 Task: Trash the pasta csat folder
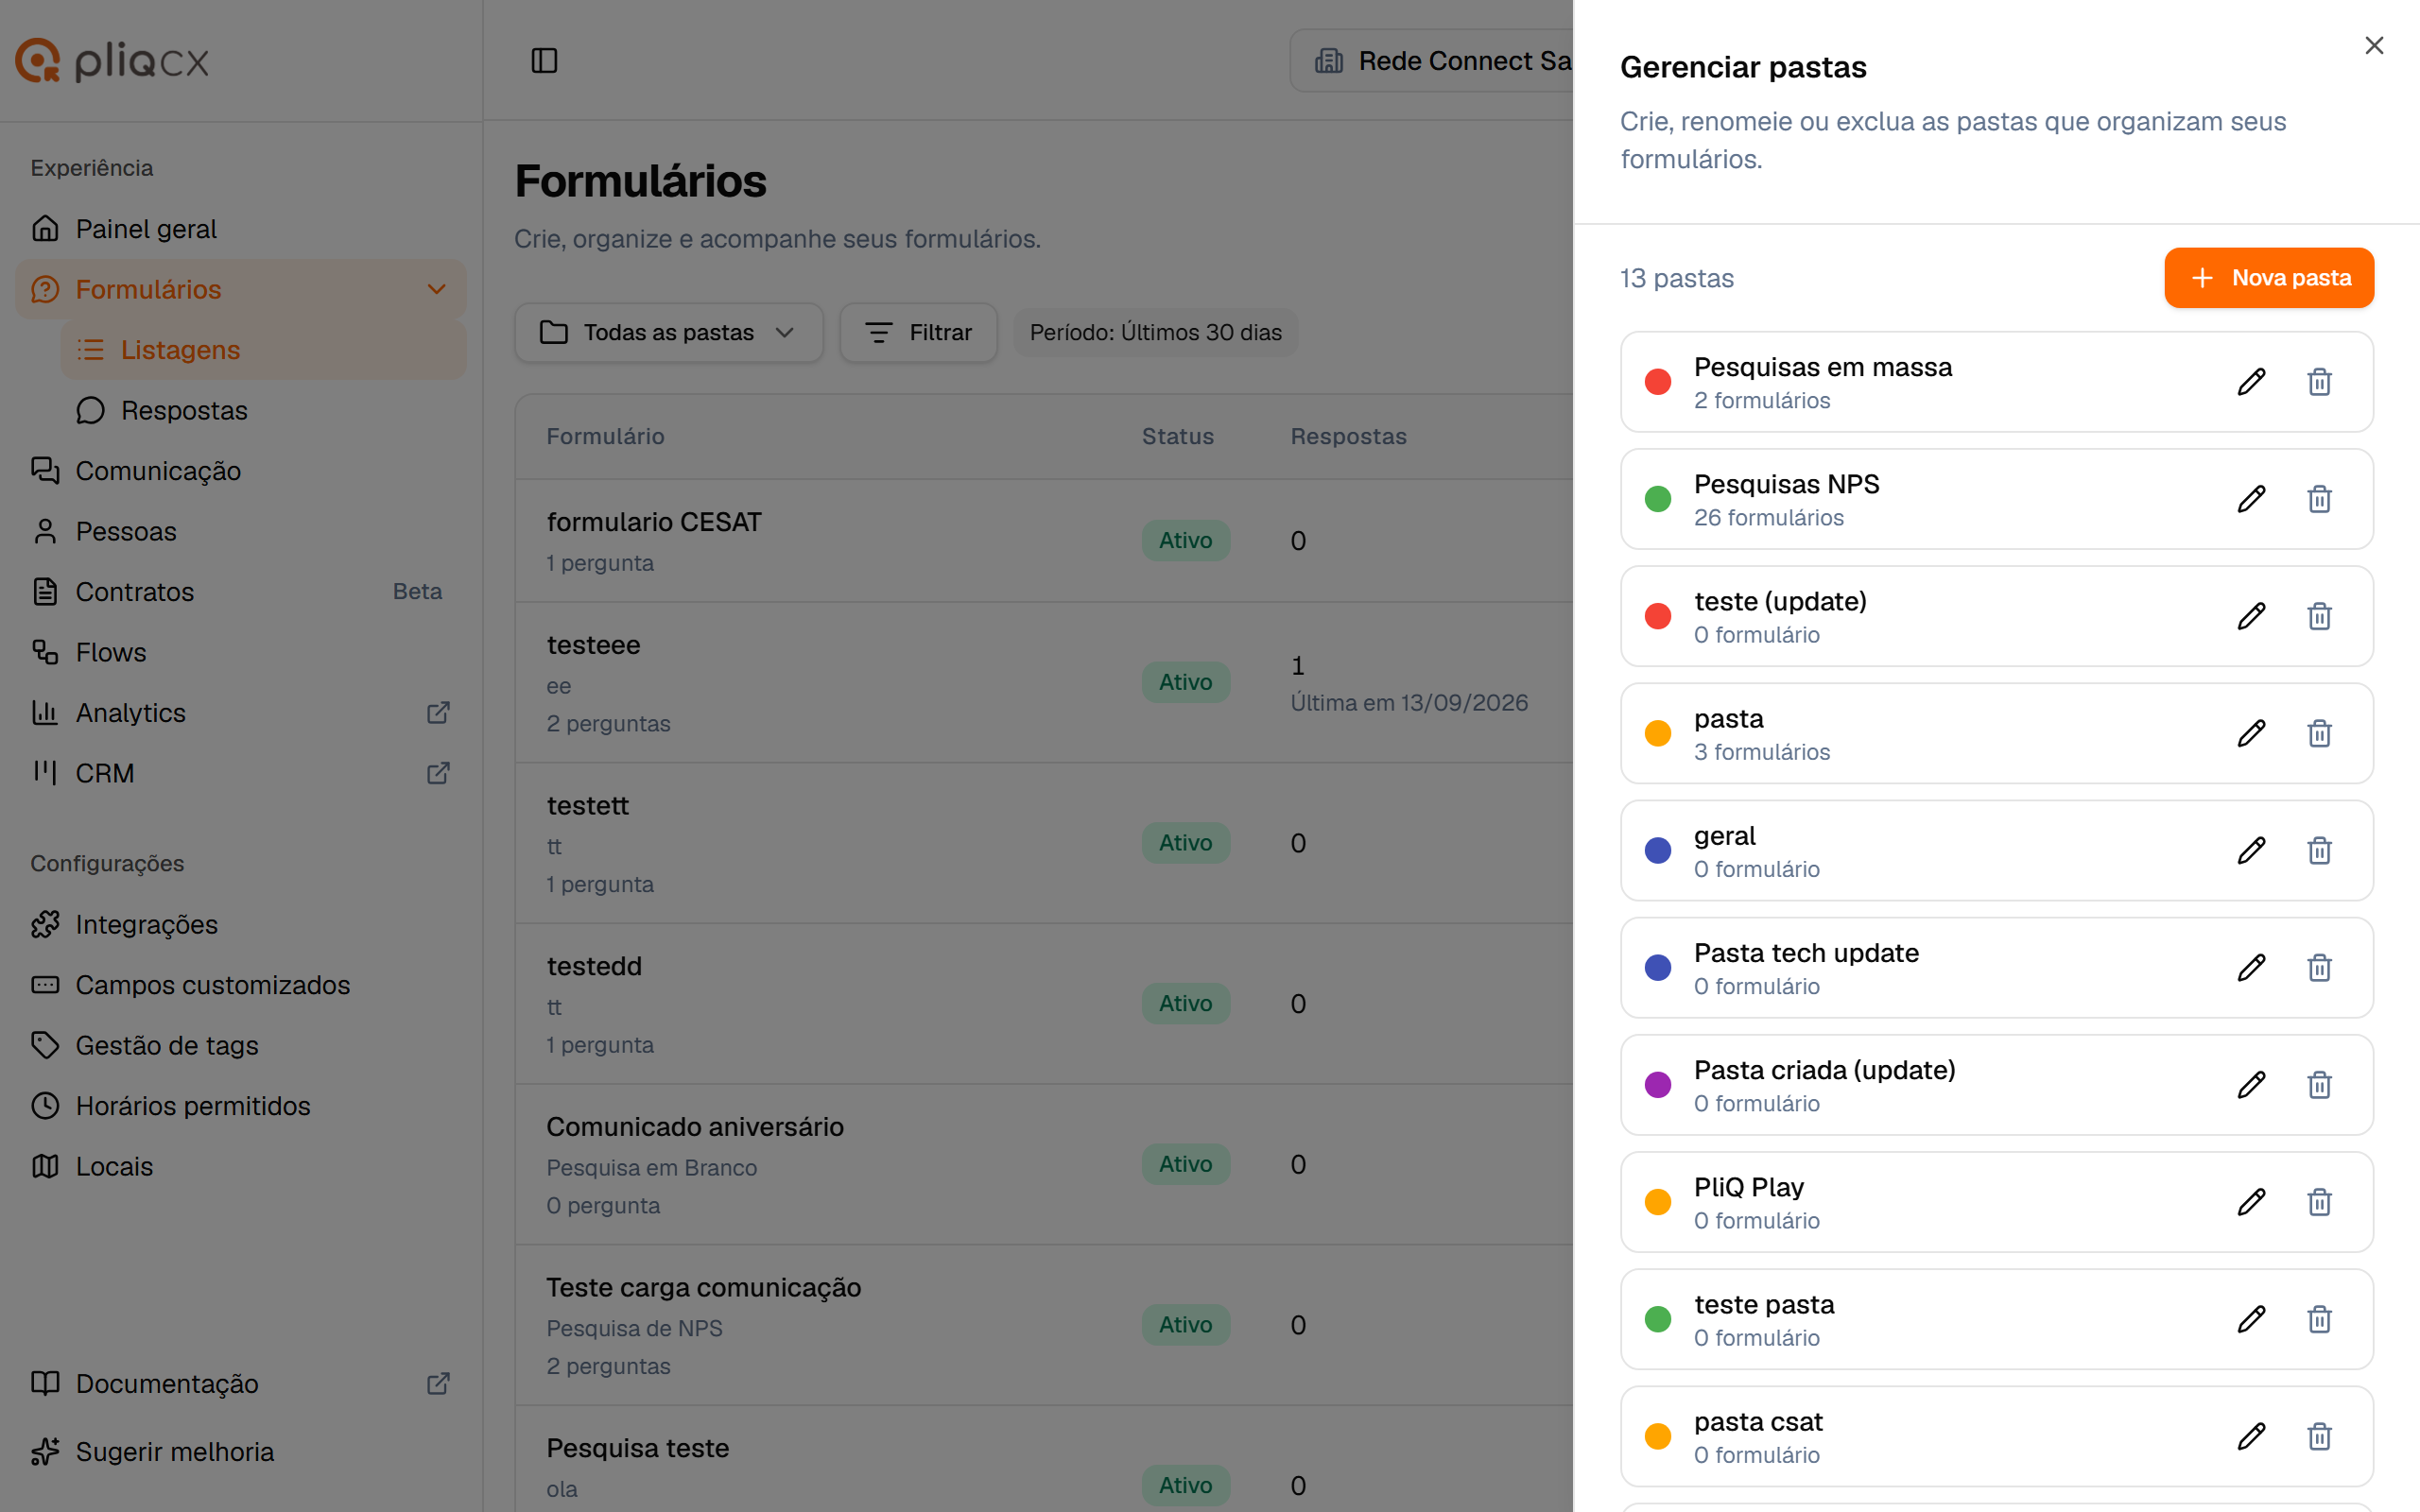(2319, 1436)
